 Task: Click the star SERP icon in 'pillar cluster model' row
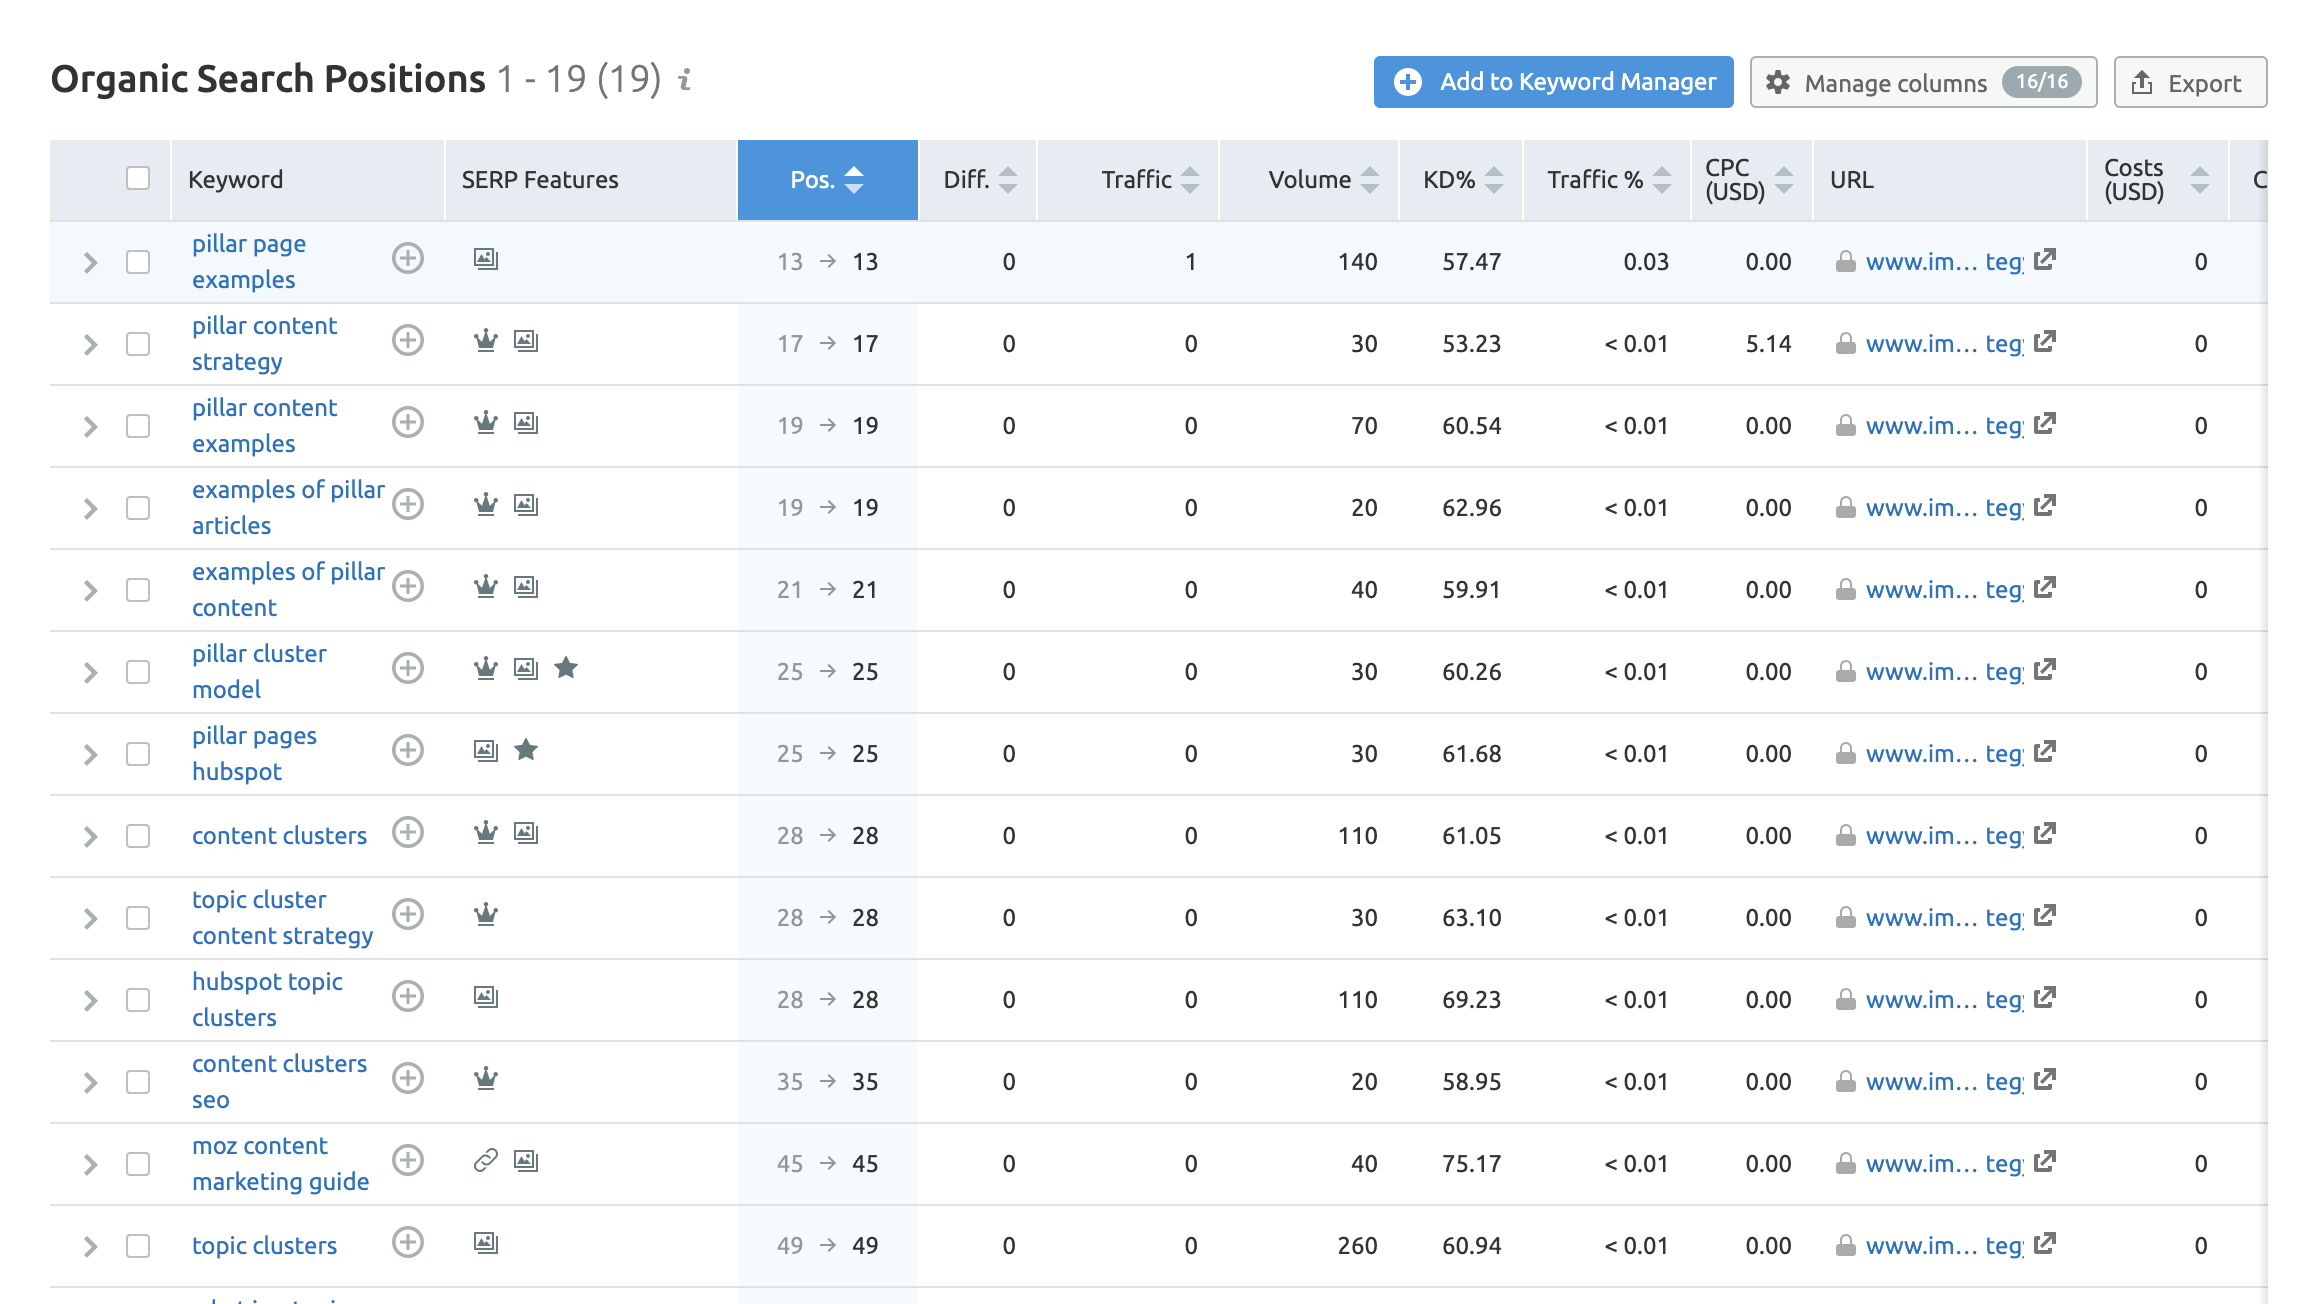point(566,668)
